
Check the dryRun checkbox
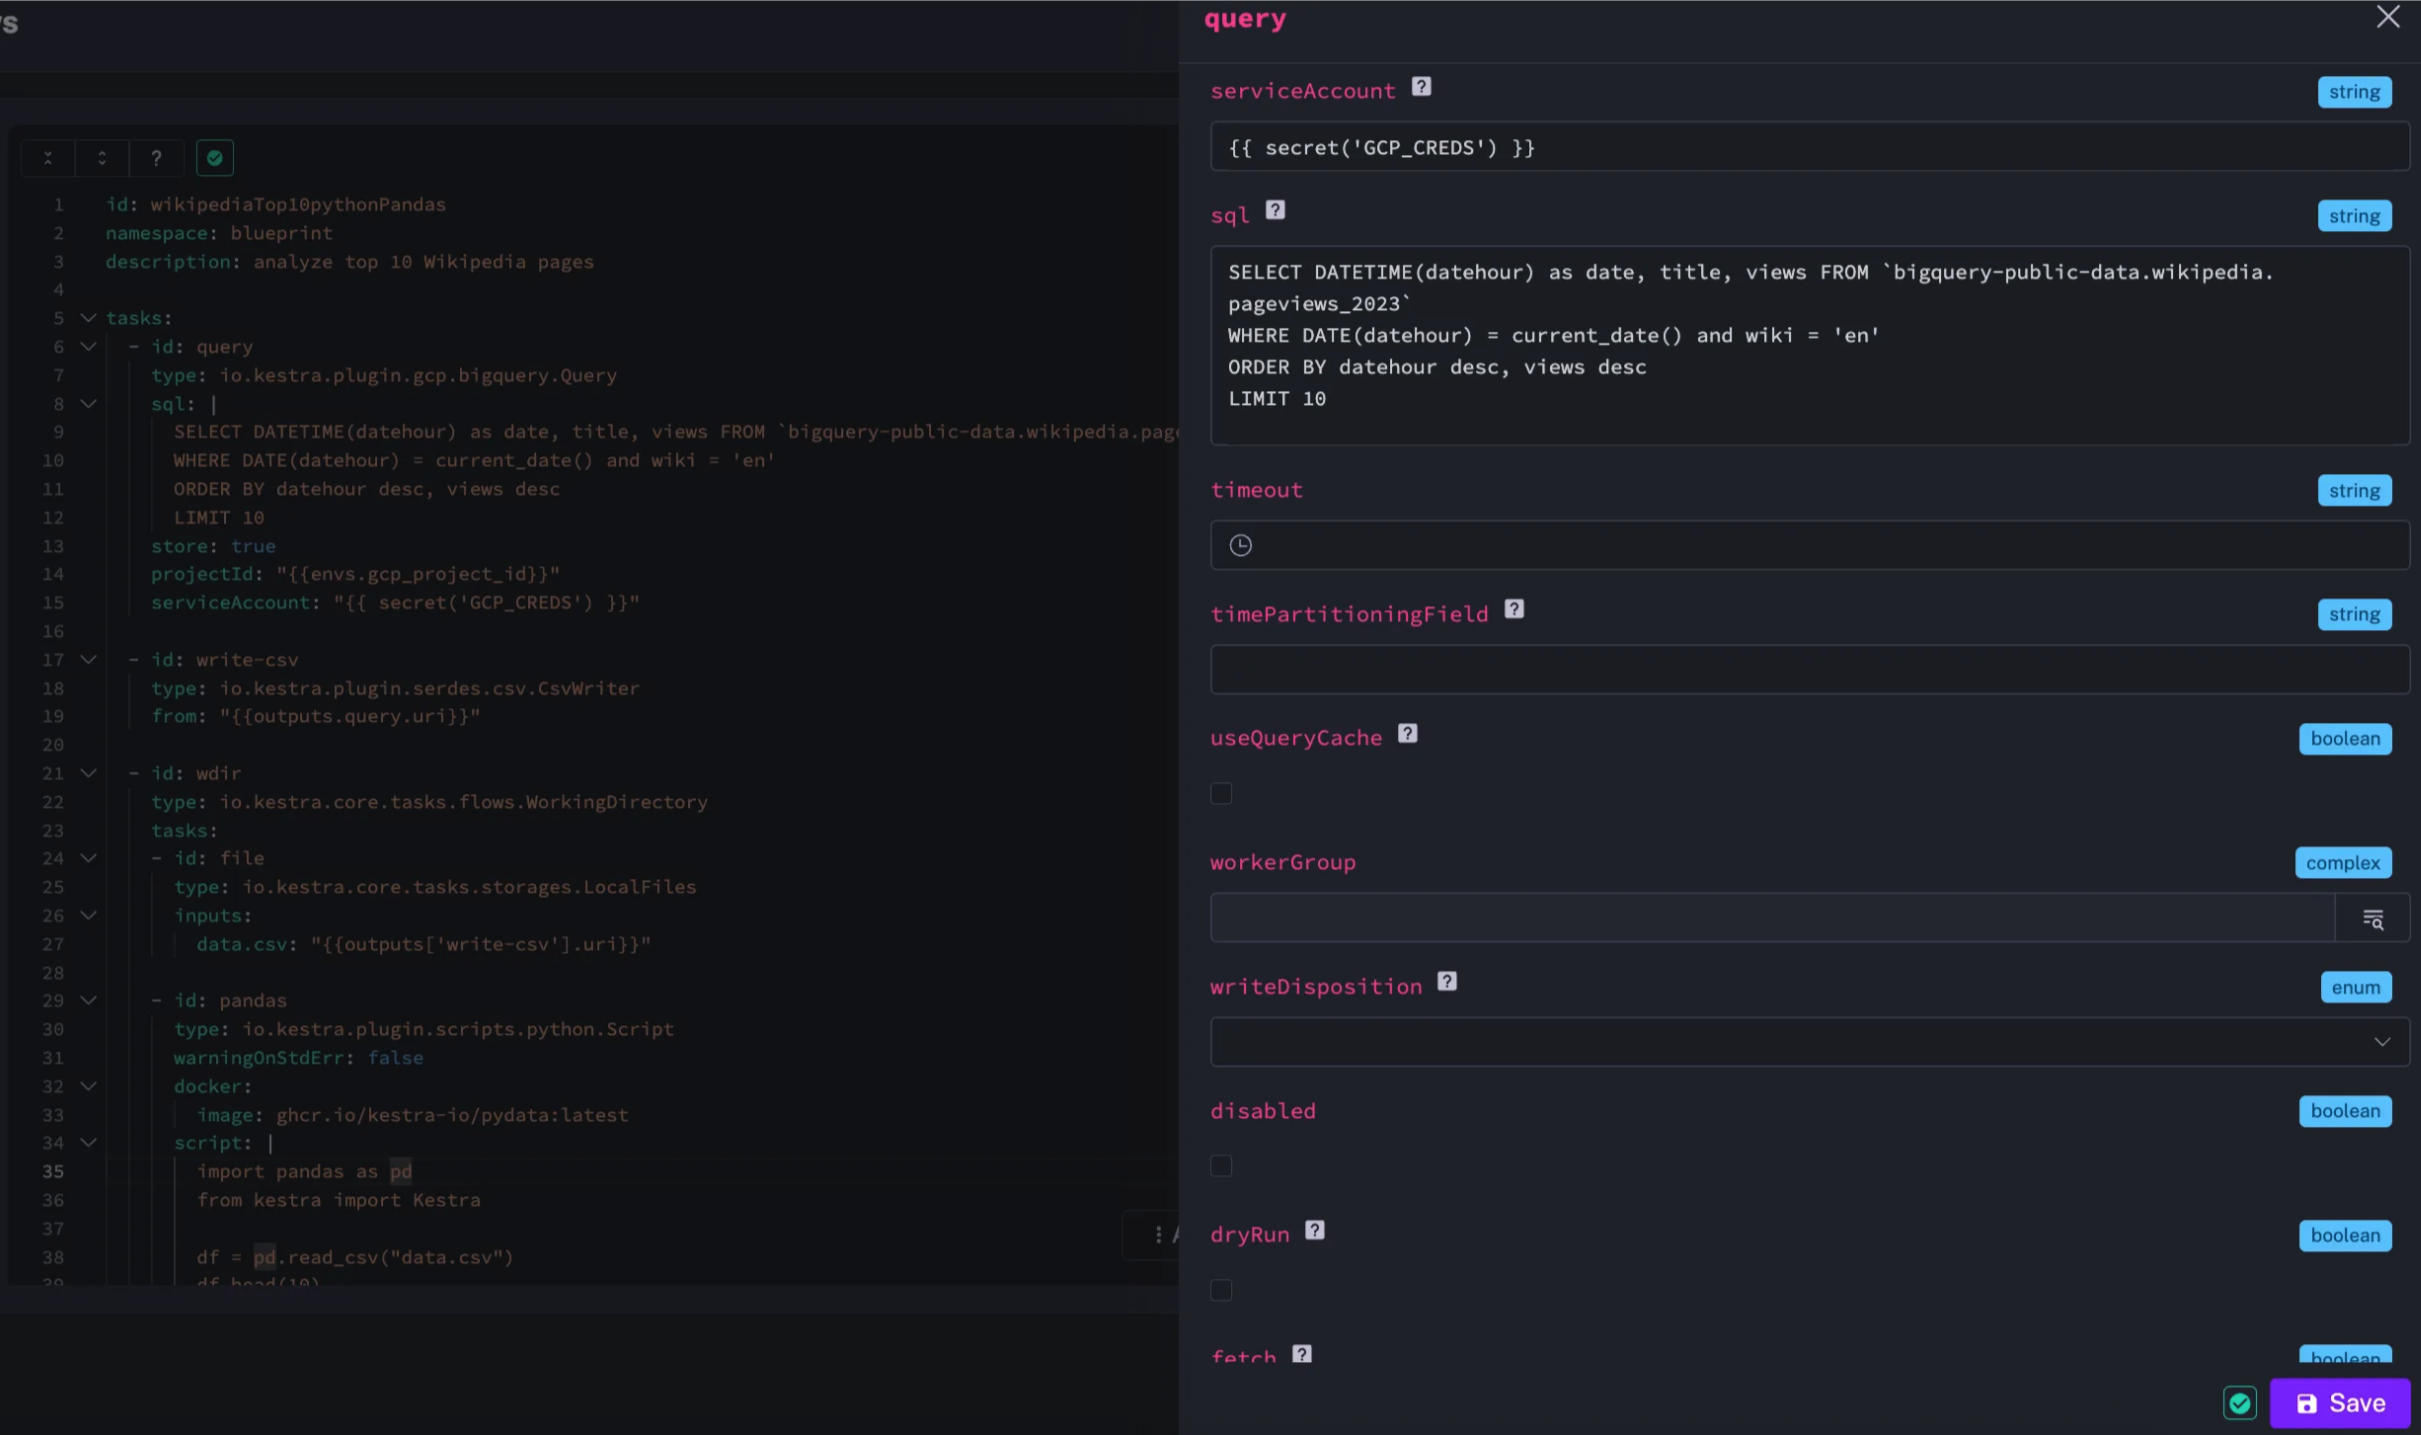pyautogui.click(x=1221, y=1290)
